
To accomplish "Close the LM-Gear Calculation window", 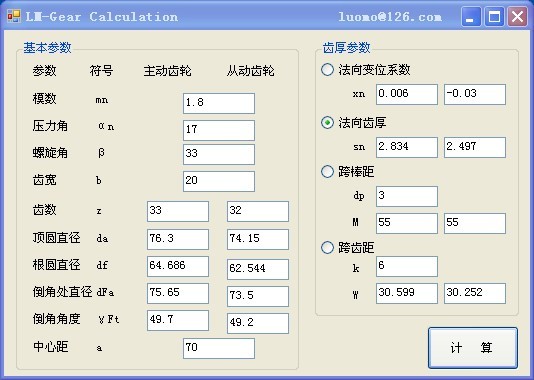I will click(x=517, y=16).
